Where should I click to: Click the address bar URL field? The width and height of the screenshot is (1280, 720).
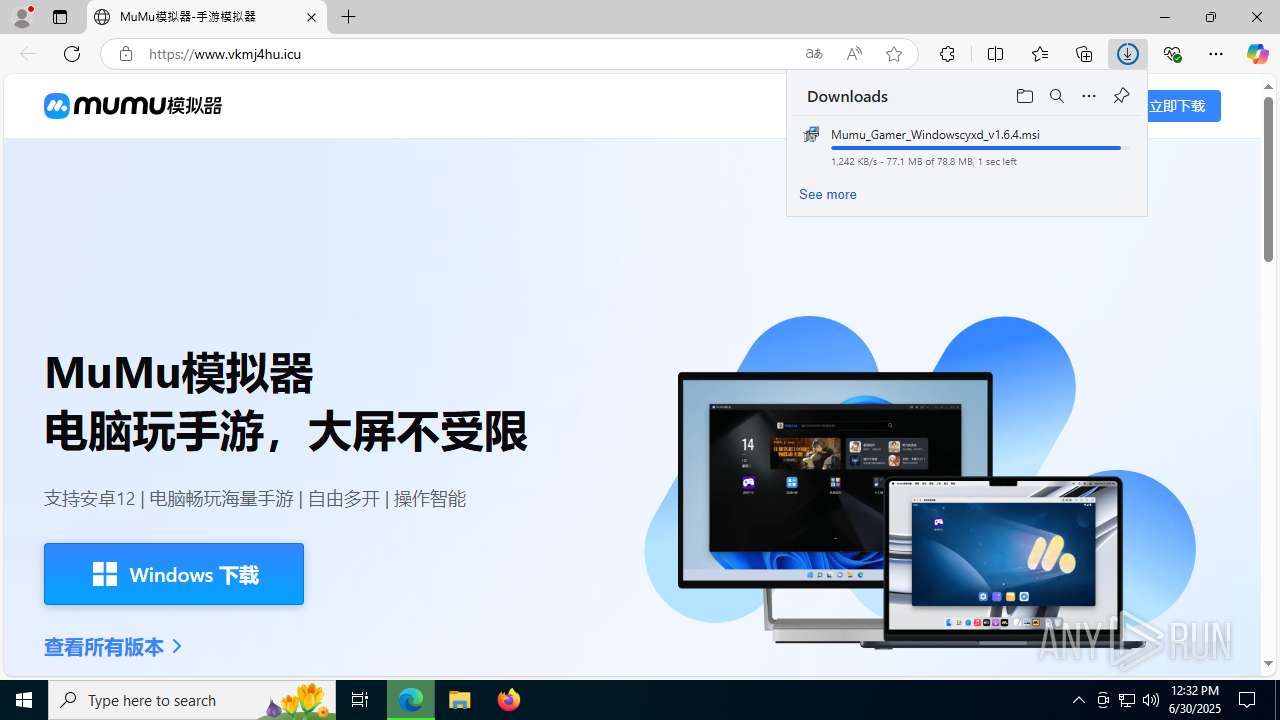coord(470,54)
